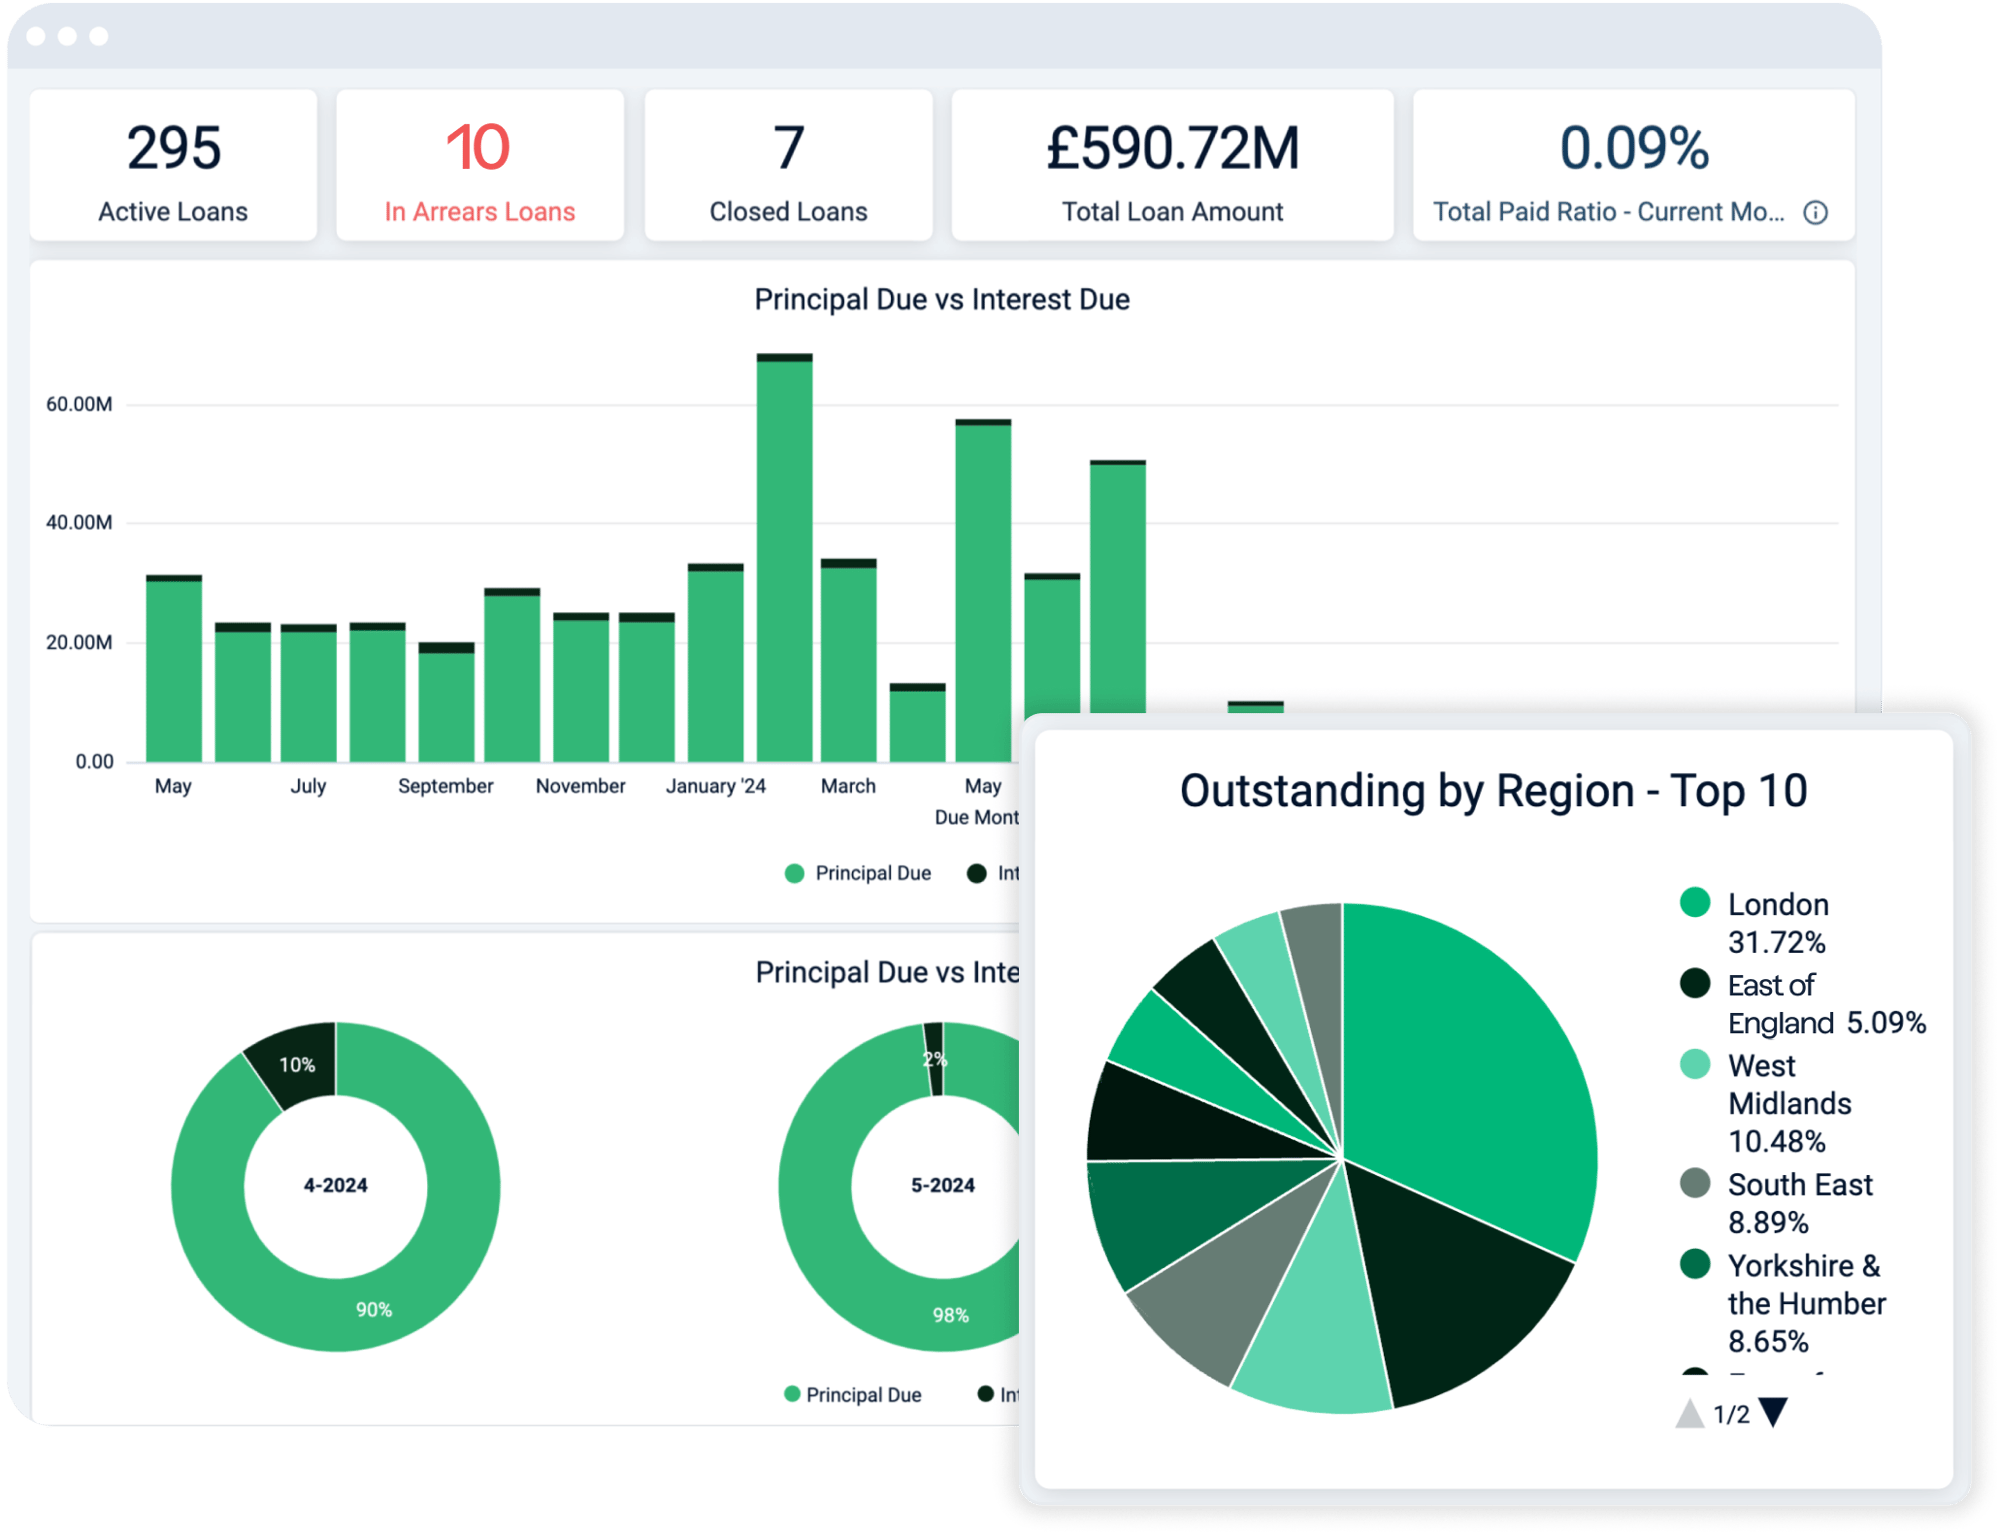
Task: Toggle Principal Due legend in donut charts
Action: click(853, 1394)
